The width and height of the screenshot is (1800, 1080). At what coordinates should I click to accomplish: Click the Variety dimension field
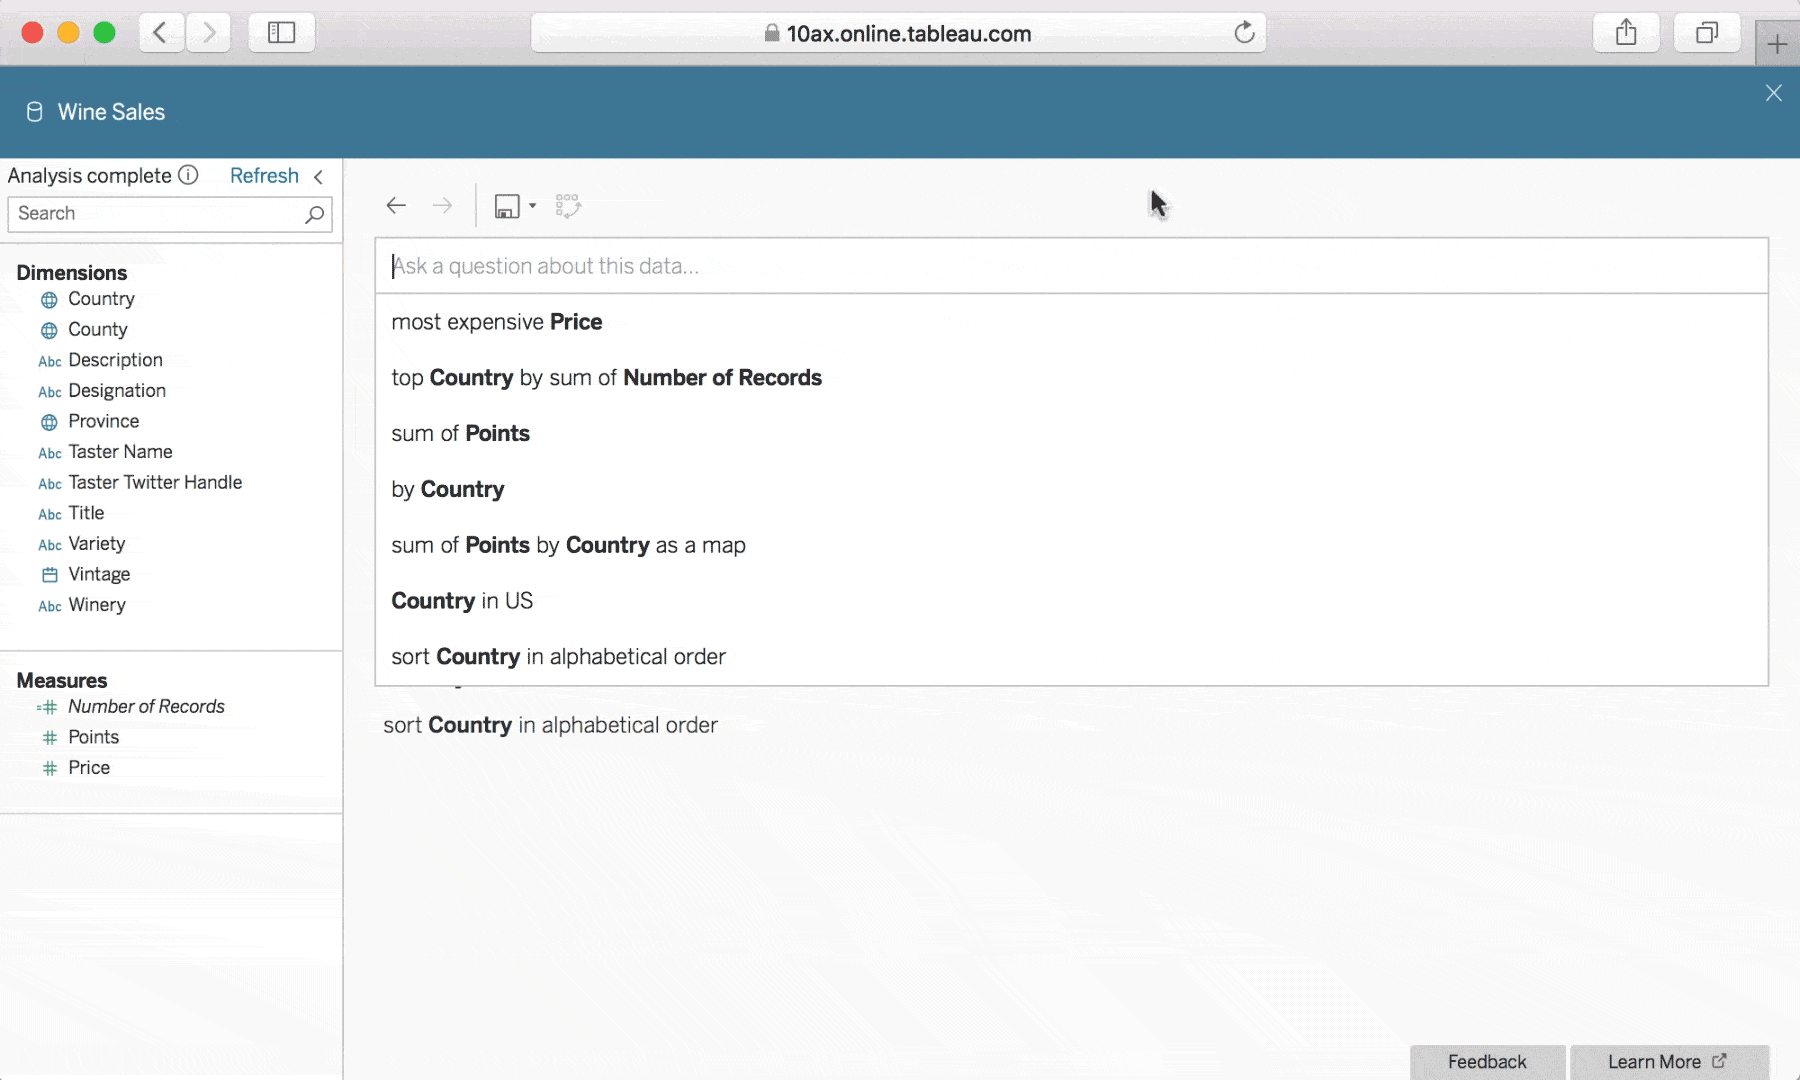pyautogui.click(x=97, y=544)
